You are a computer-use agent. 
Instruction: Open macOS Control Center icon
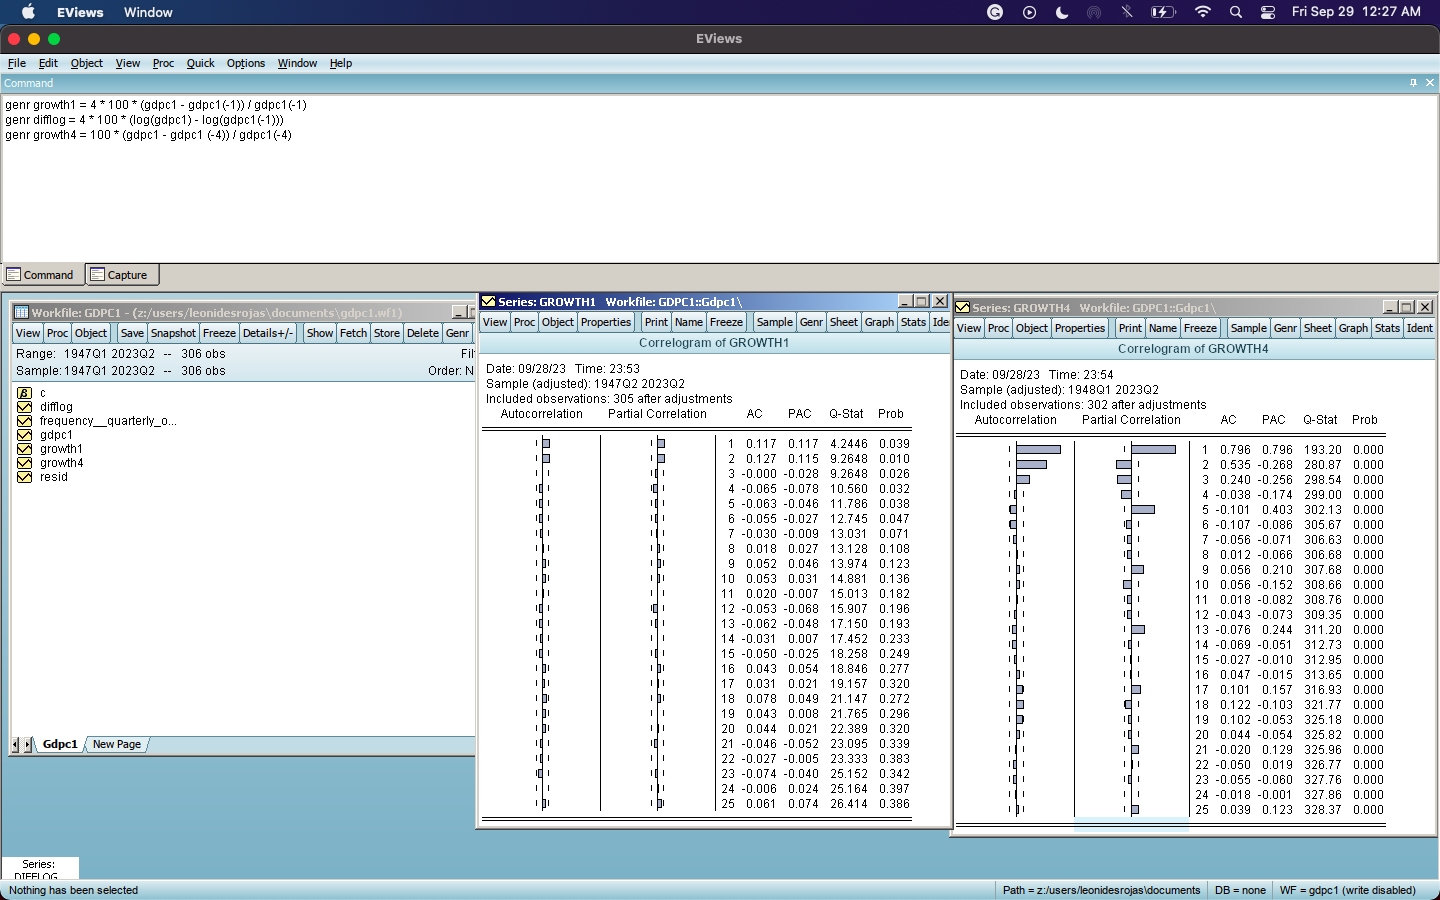pos(1267,12)
